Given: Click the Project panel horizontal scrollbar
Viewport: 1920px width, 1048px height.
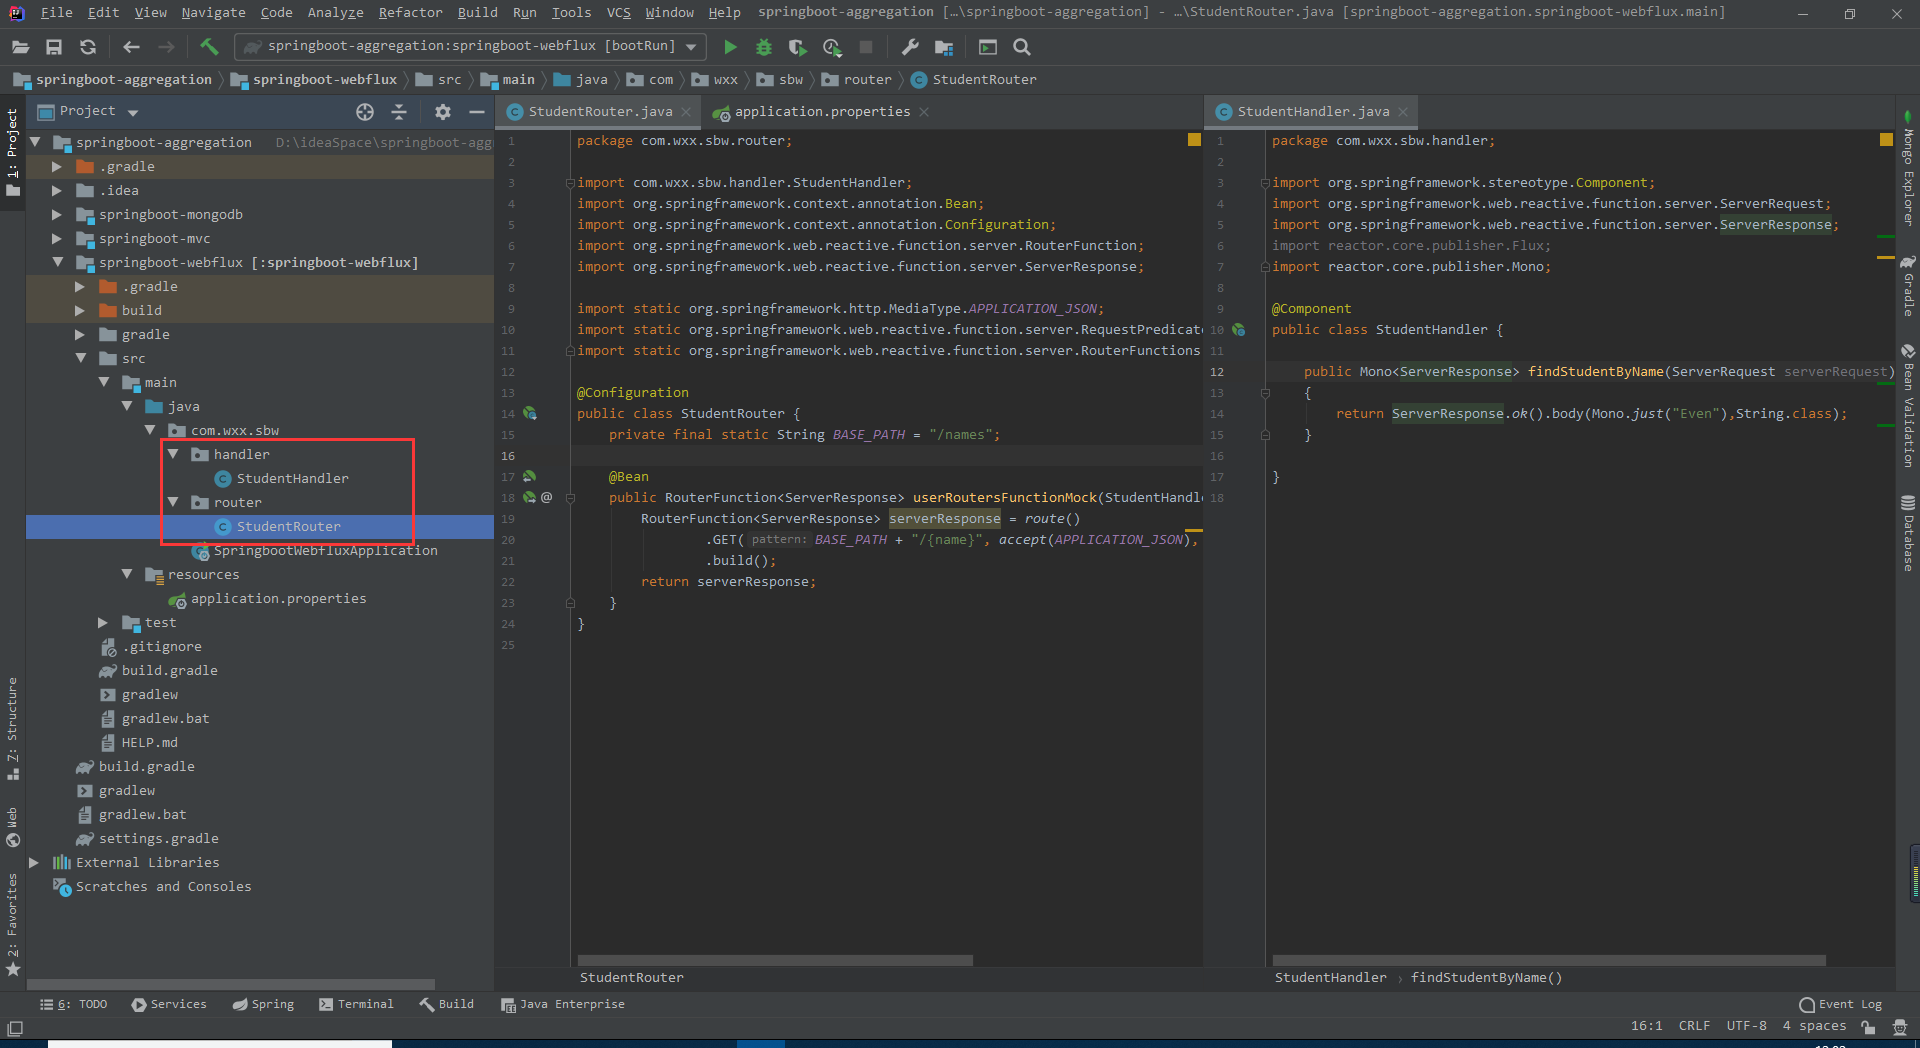Looking at the screenshot, I should point(231,984).
